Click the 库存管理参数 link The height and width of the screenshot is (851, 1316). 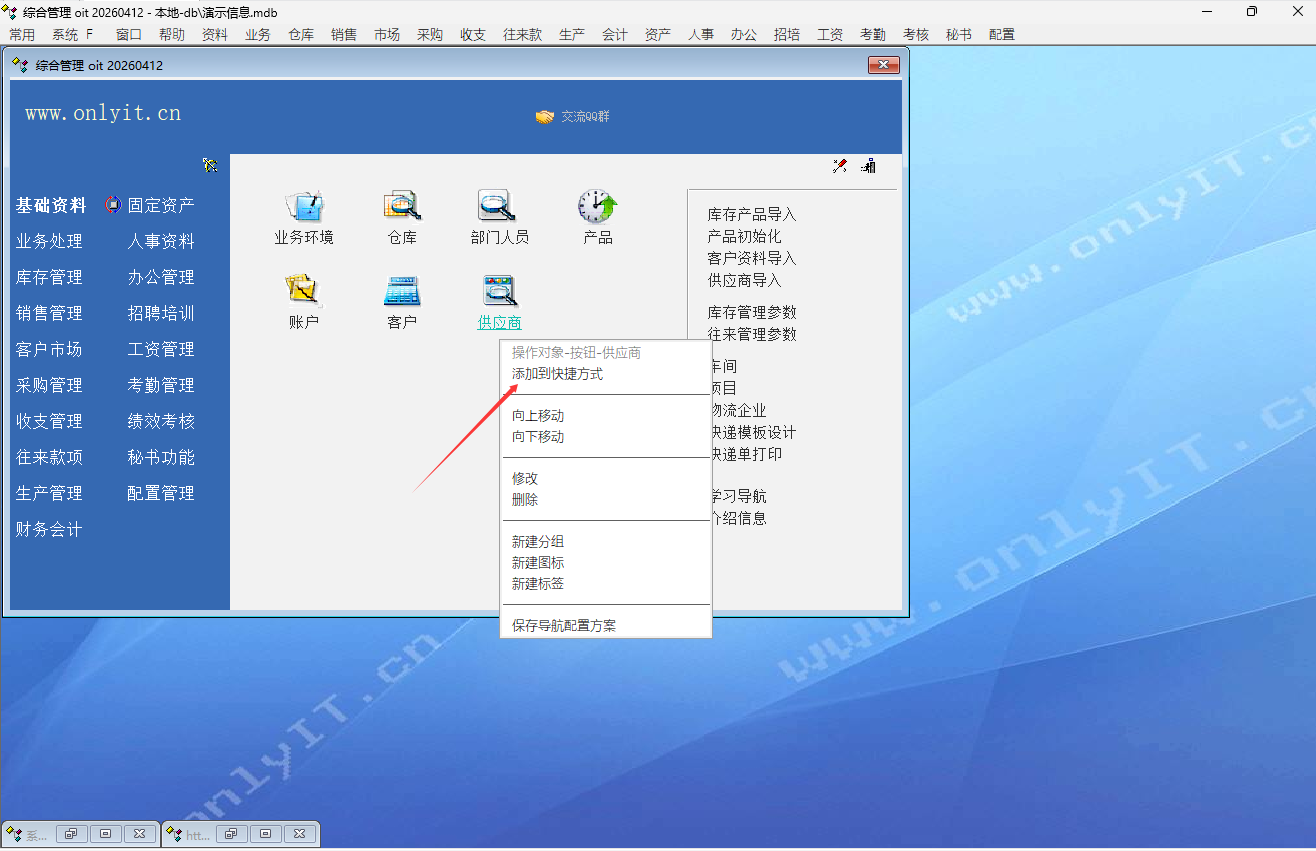[x=752, y=312]
